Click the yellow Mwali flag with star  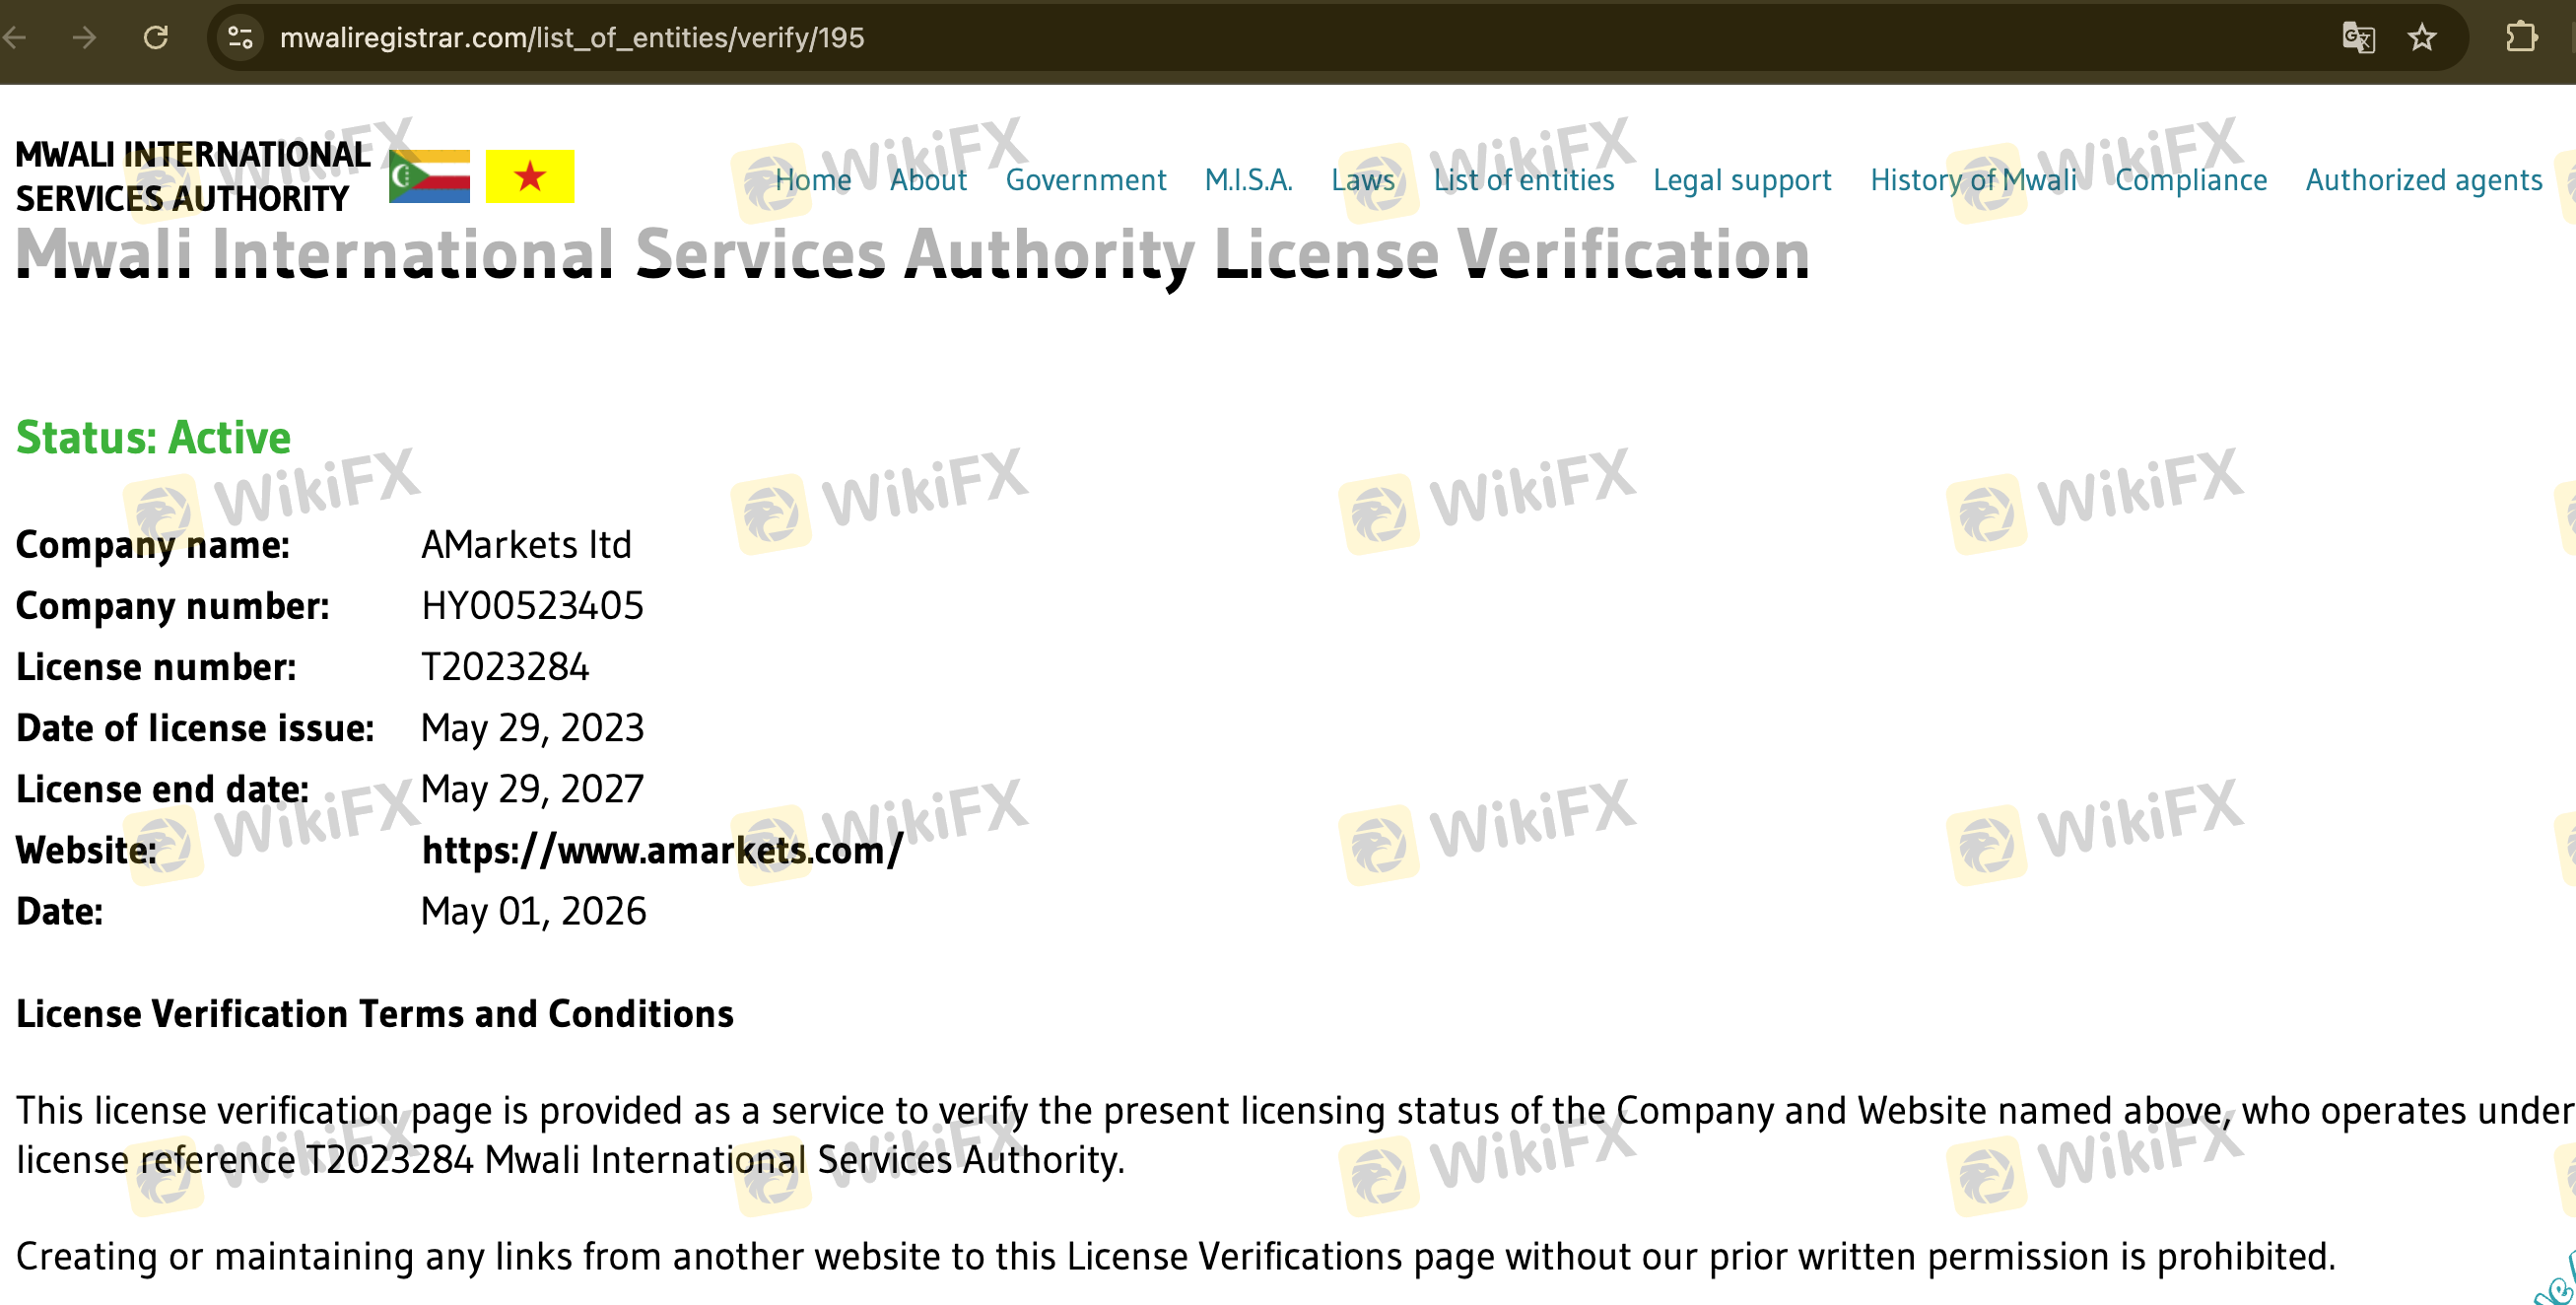[530, 176]
